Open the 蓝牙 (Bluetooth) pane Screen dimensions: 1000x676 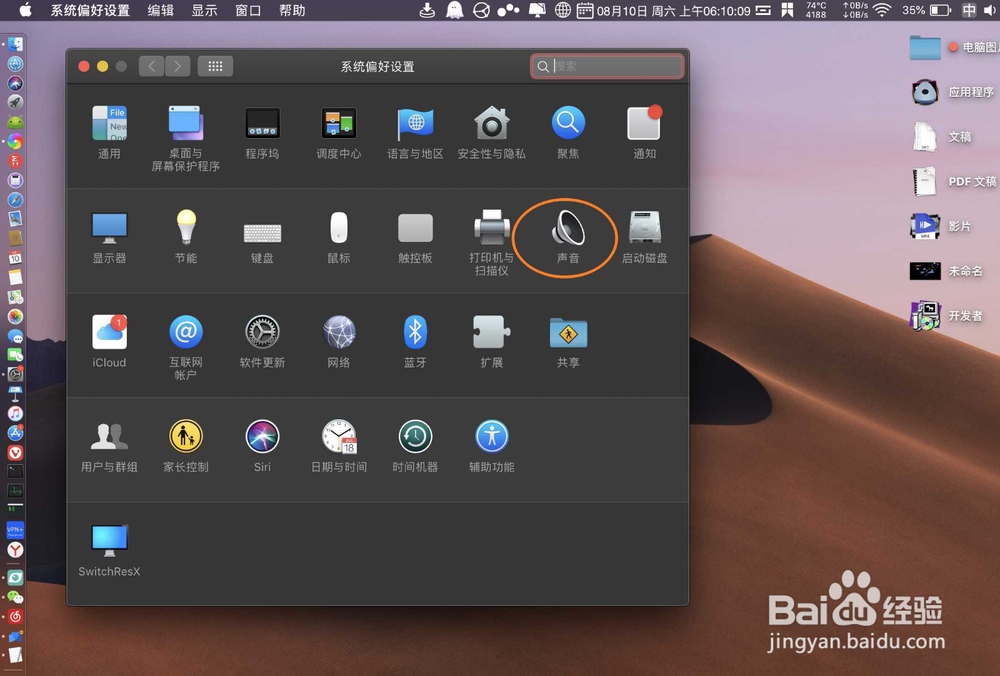click(x=415, y=341)
